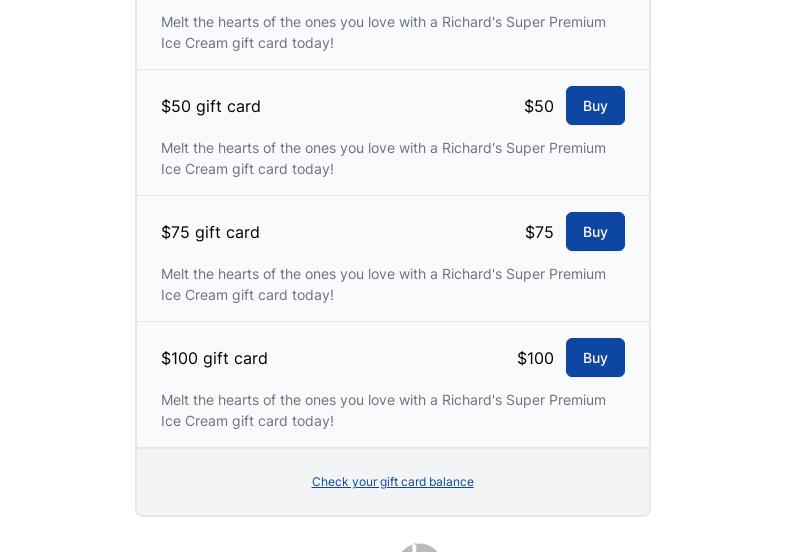Click empty space in the $75 gift card row
785x552 pixels.
[390, 232]
